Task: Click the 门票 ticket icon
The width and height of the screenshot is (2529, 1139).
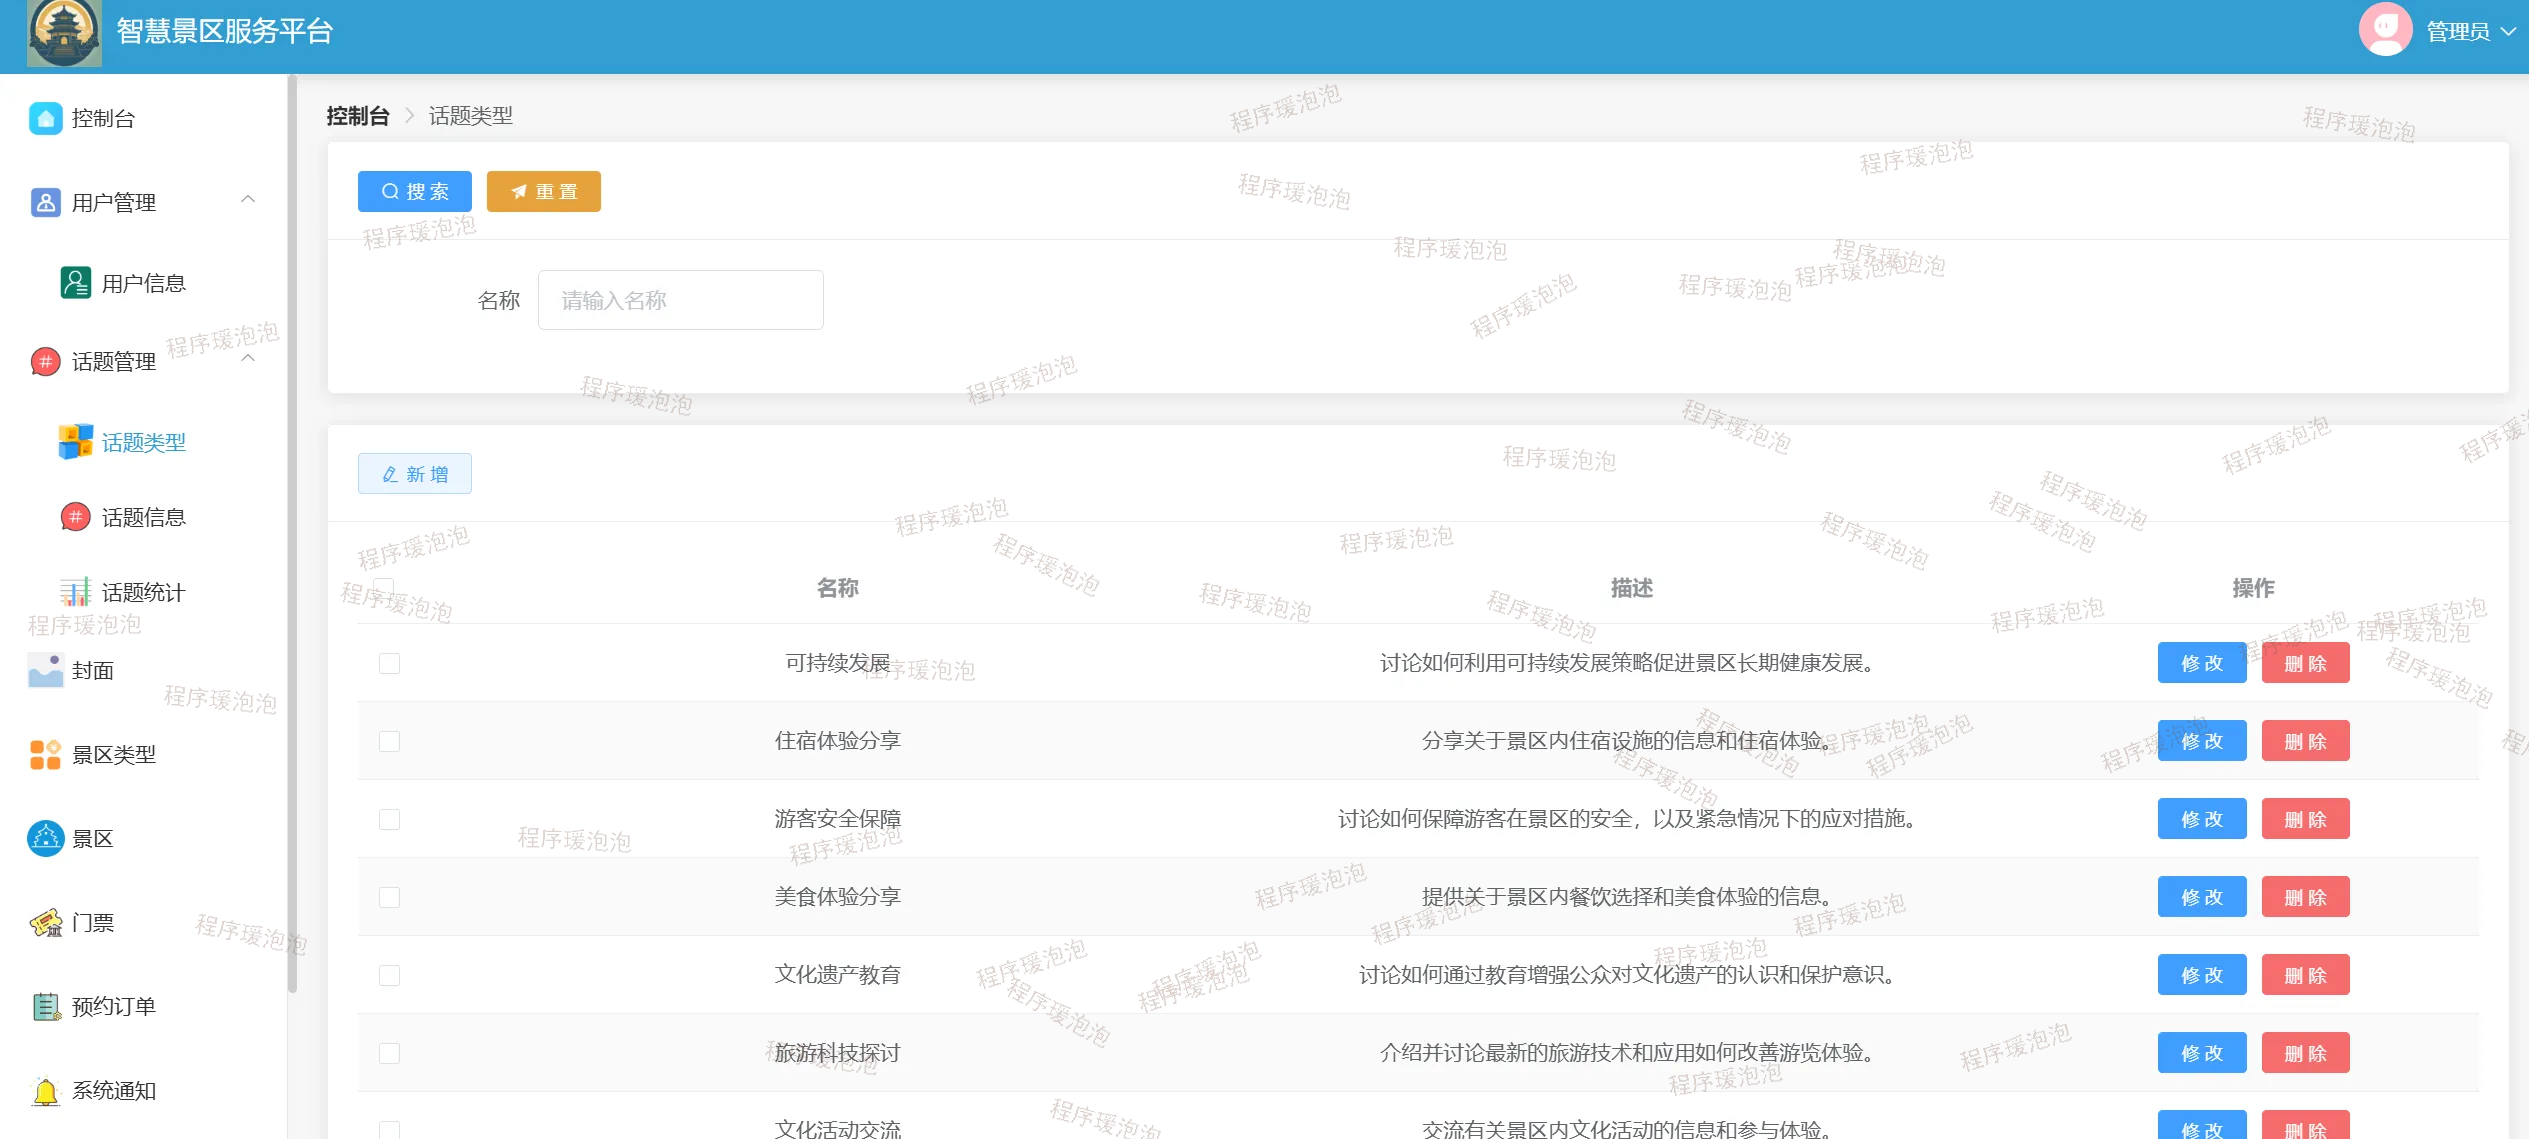Action: 45,922
